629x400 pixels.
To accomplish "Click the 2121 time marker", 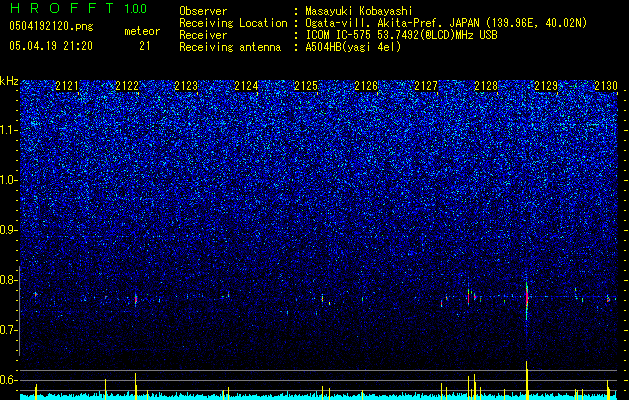I will 67,86.
